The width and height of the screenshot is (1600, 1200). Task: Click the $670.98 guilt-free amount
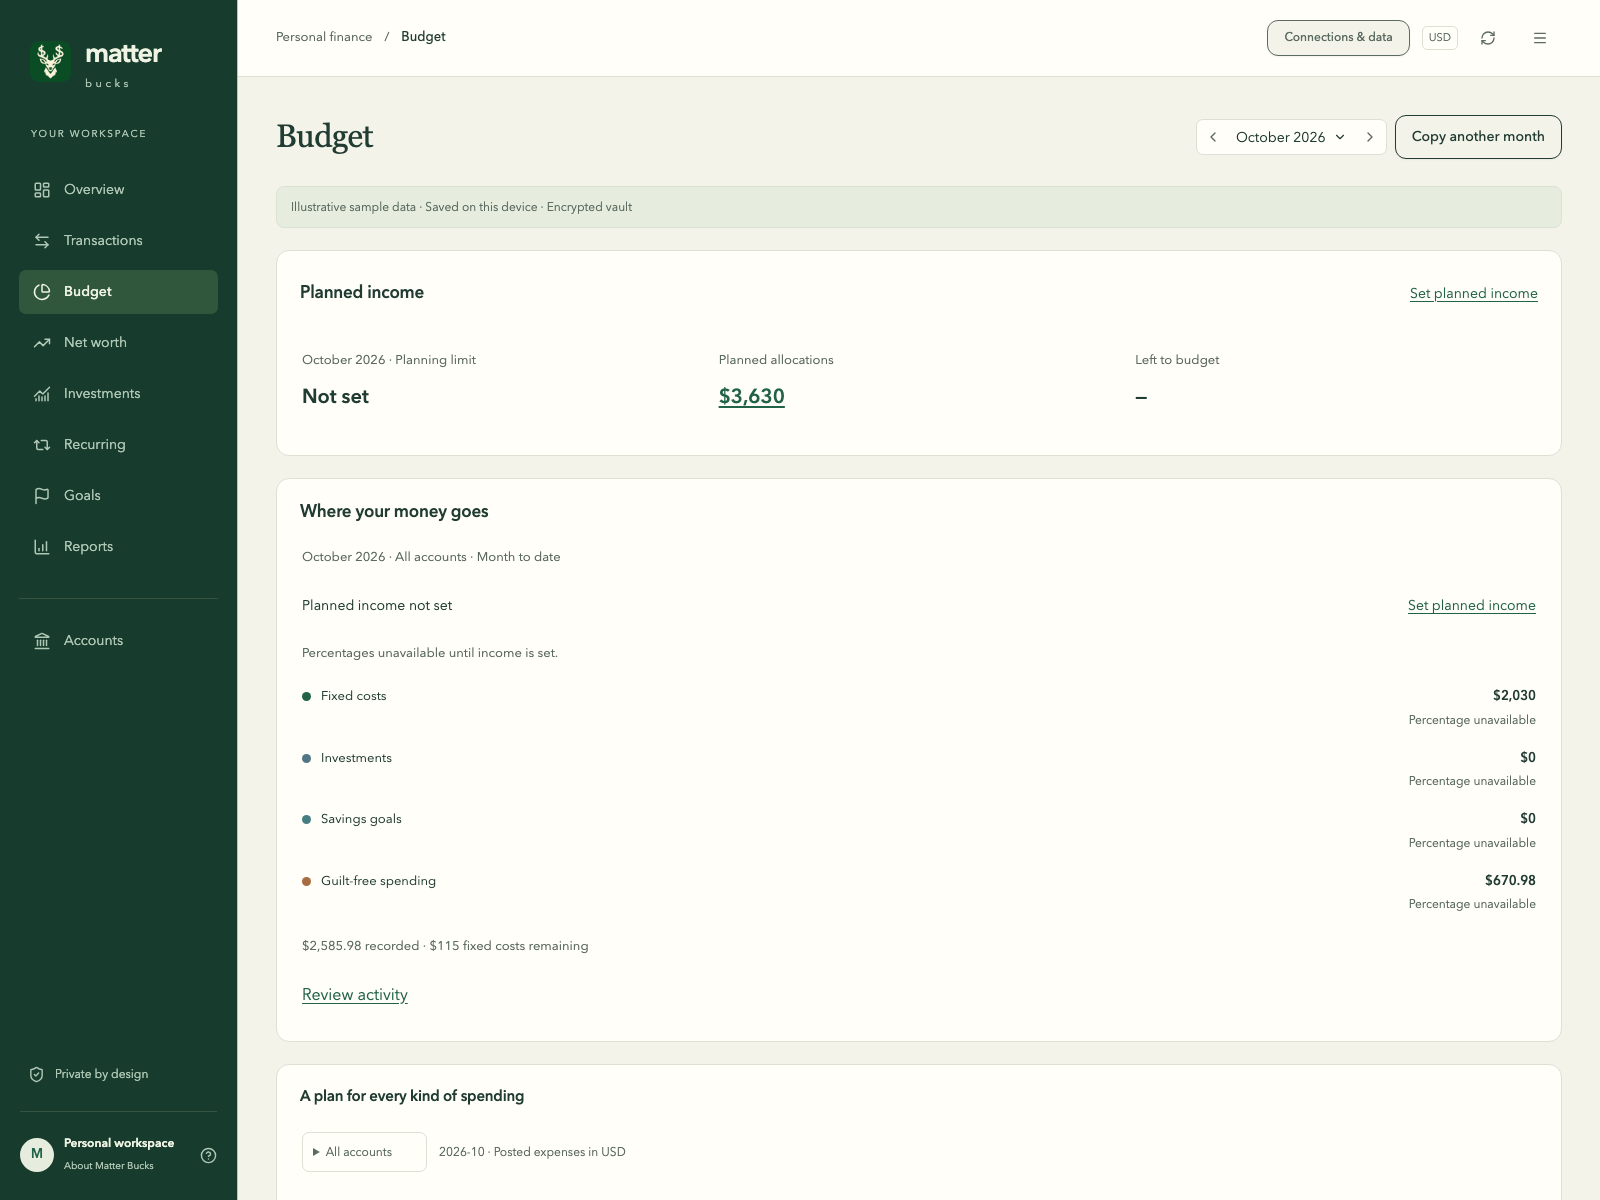pyautogui.click(x=1510, y=881)
